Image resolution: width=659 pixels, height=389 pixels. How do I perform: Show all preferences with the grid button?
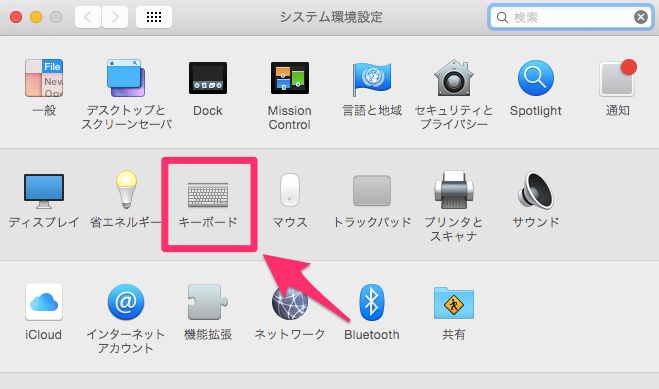pos(154,17)
